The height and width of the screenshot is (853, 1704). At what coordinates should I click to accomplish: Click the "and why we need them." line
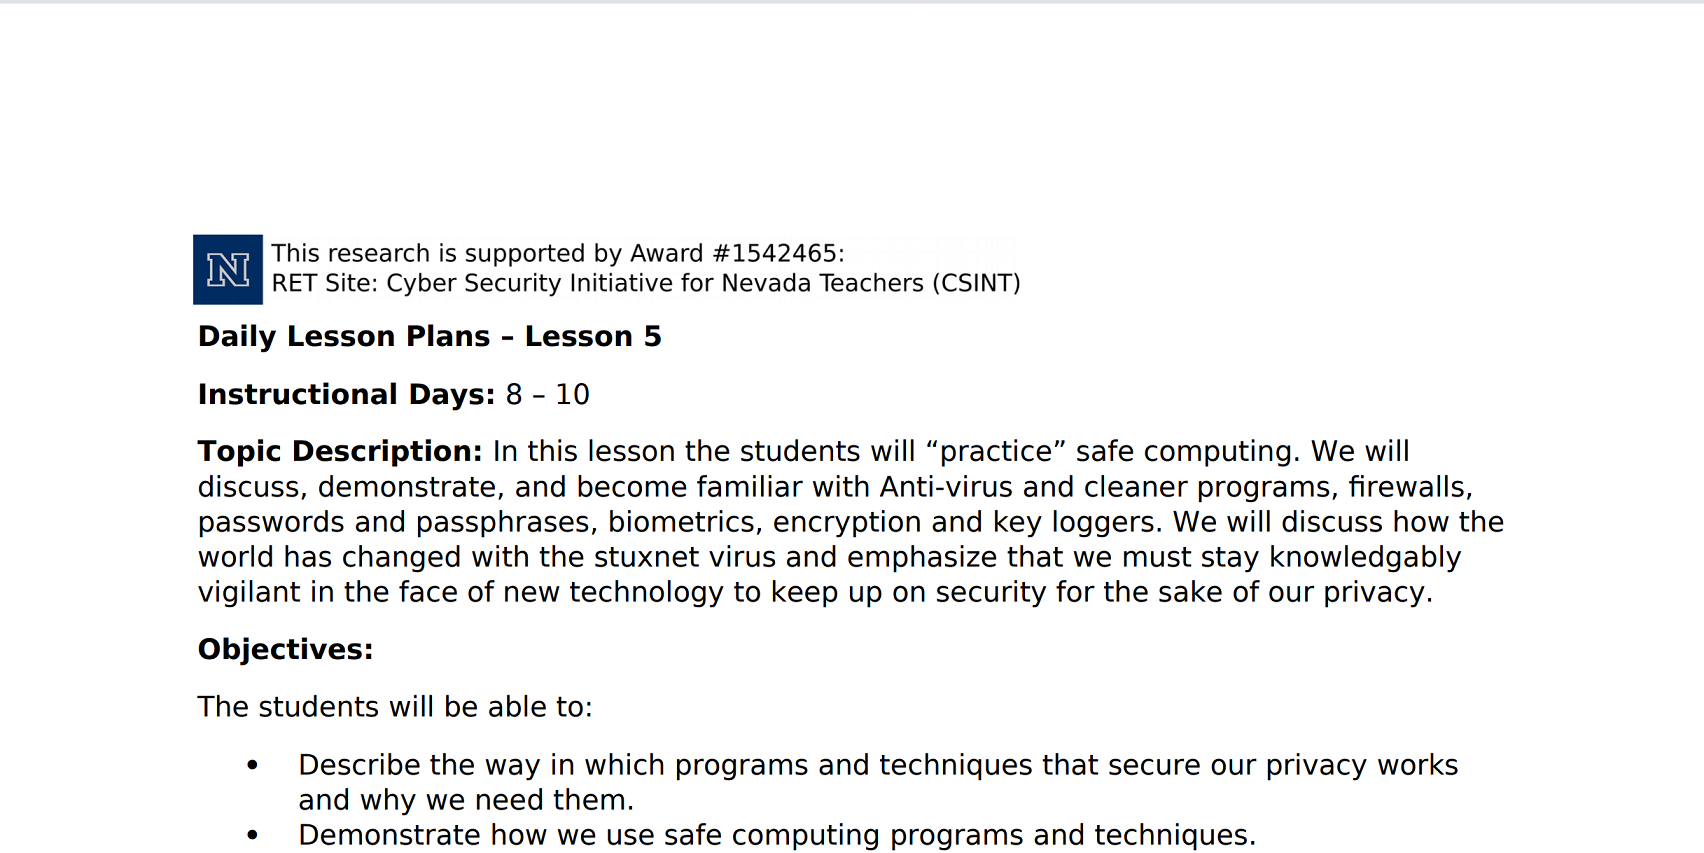coord(466,800)
